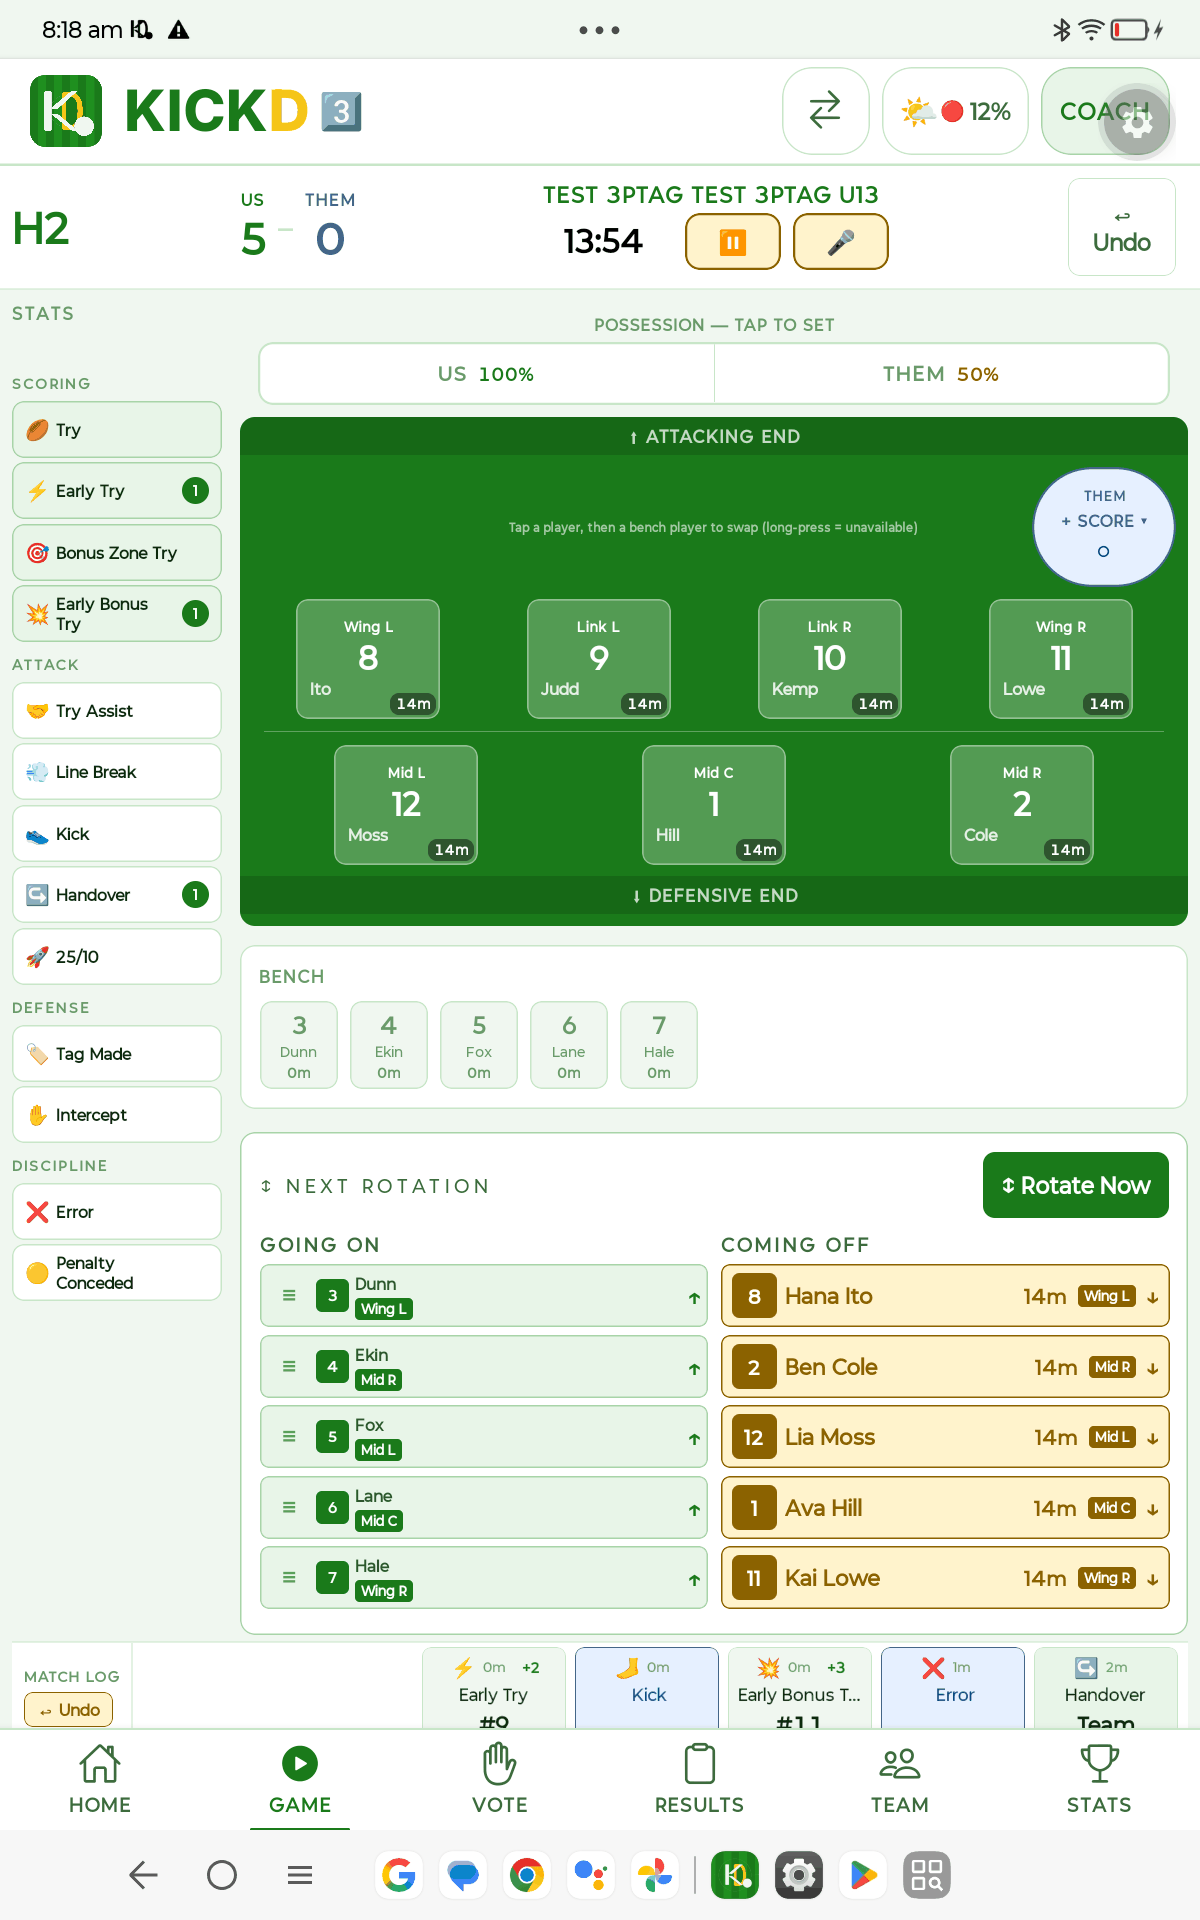Viewport: 1200px width, 1920px height.
Task: Tap Rotate Now button
Action: point(1076,1185)
